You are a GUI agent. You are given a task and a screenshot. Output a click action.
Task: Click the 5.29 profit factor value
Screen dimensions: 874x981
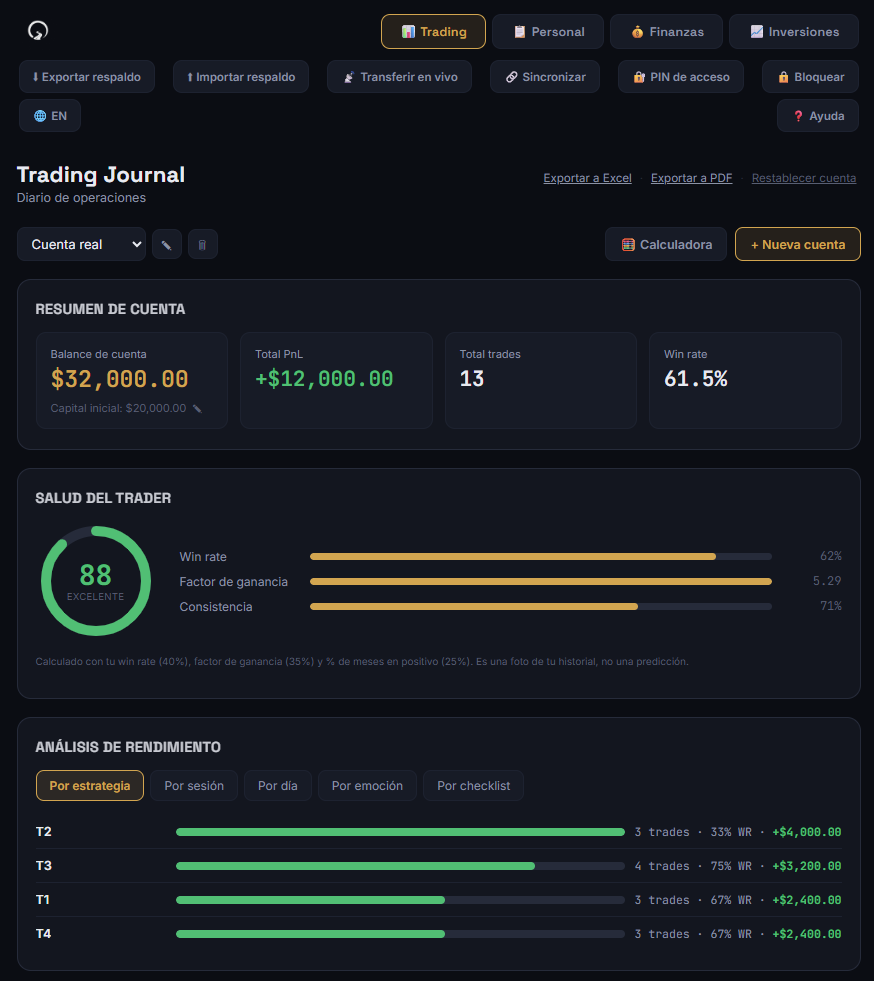tap(827, 581)
